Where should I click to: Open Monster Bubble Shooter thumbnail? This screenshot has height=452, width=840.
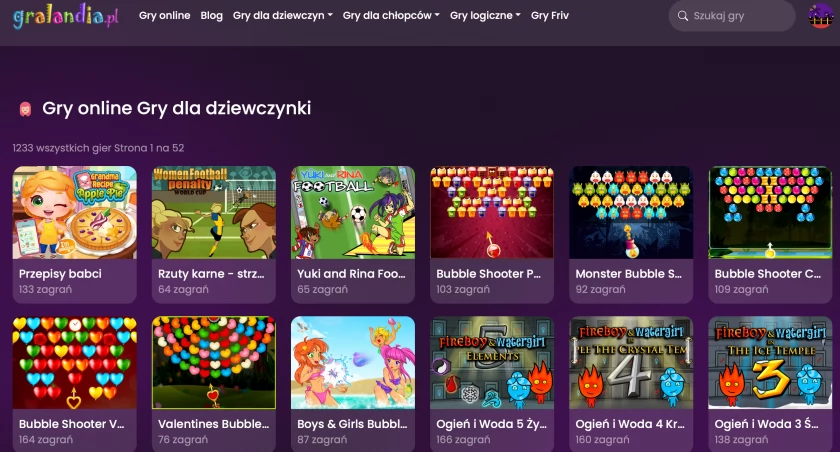(x=631, y=213)
